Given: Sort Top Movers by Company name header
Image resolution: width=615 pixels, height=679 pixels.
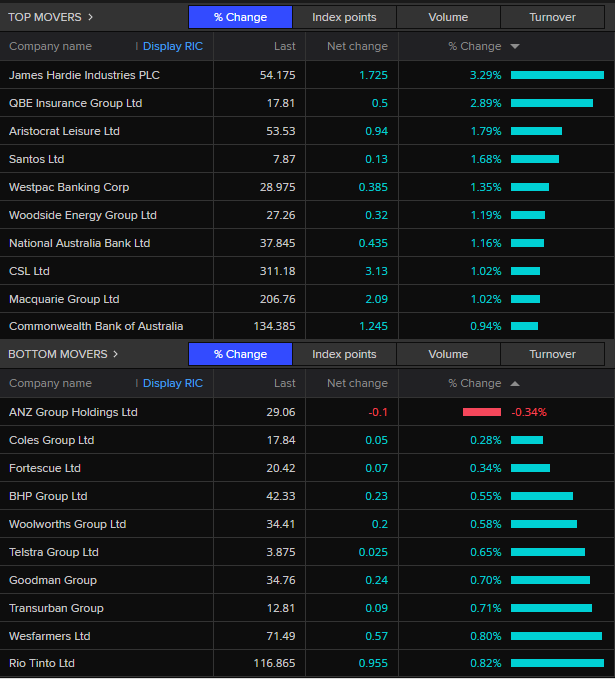Looking at the screenshot, I should (50, 47).
